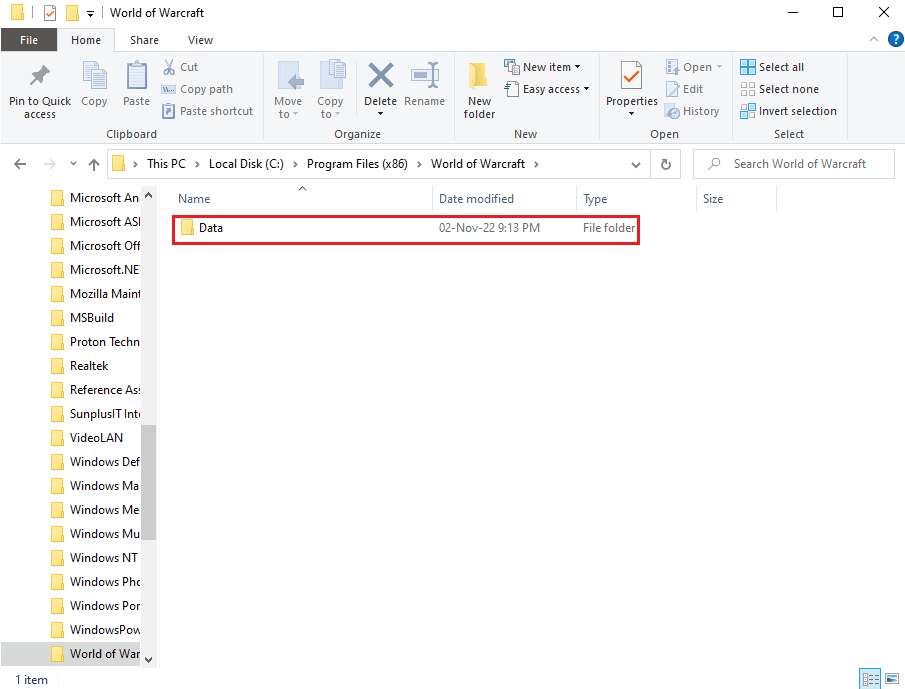Open Properties of the selected item
Screen dimensions: 905x689
pos(631,84)
